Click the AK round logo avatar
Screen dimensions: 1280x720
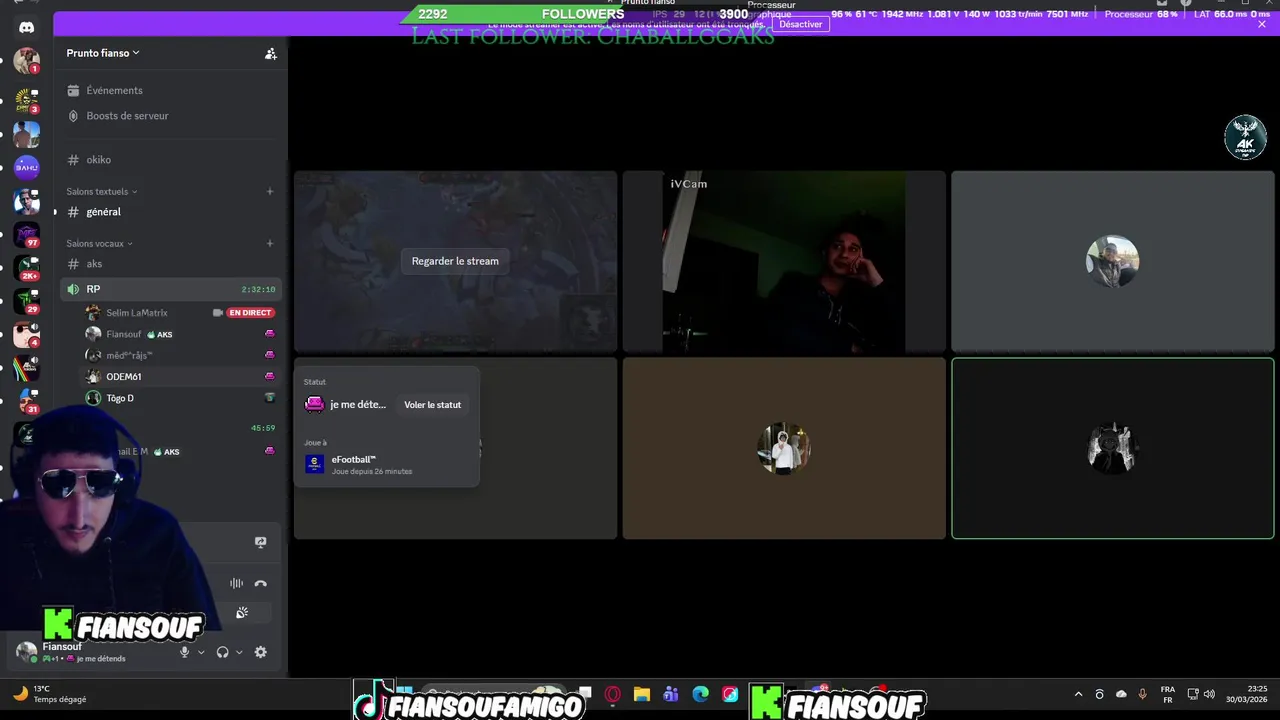point(1245,138)
